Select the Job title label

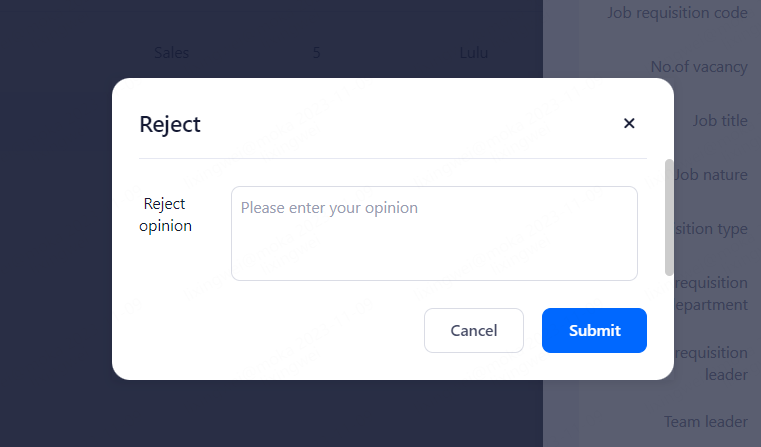[720, 121]
